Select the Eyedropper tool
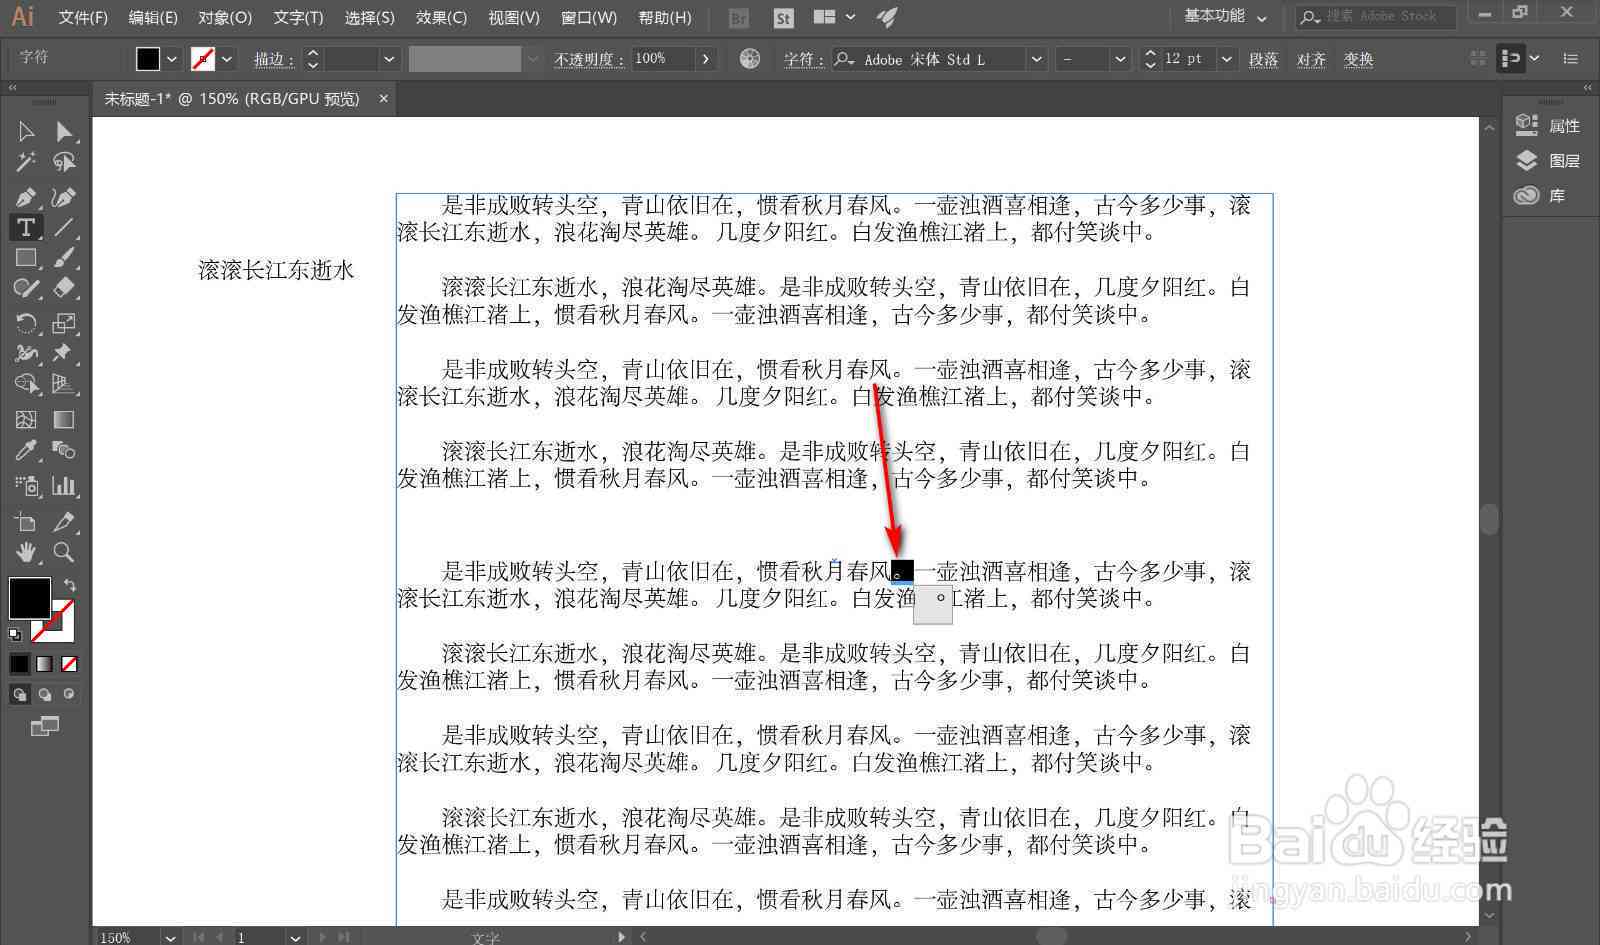Image resolution: width=1600 pixels, height=945 pixels. [26, 450]
